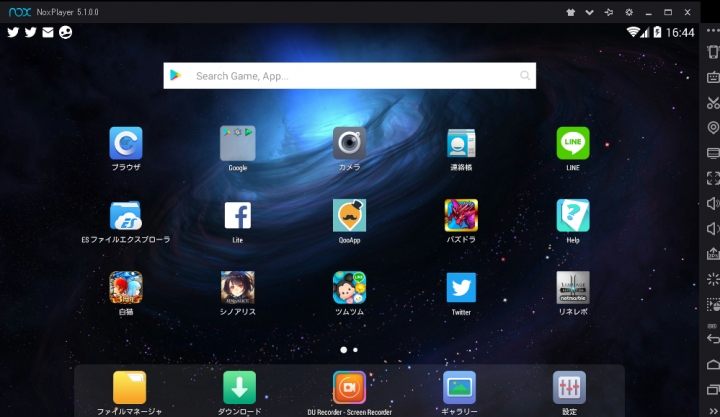
Task: Click the magnifier search icon
Action: click(x=525, y=75)
